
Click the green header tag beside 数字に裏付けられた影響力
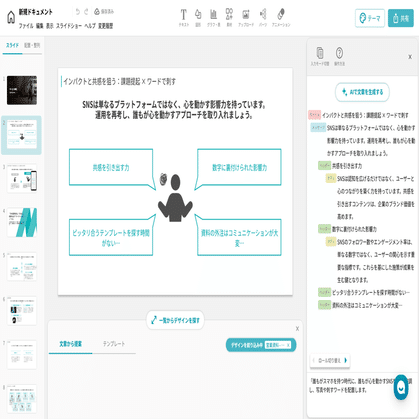pos(324,229)
